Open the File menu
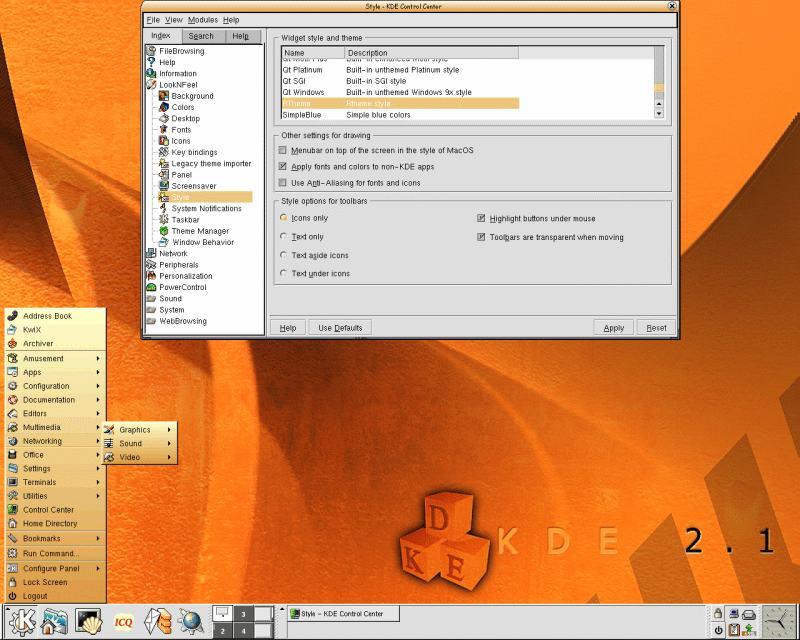This screenshot has width=800, height=640. point(153,20)
